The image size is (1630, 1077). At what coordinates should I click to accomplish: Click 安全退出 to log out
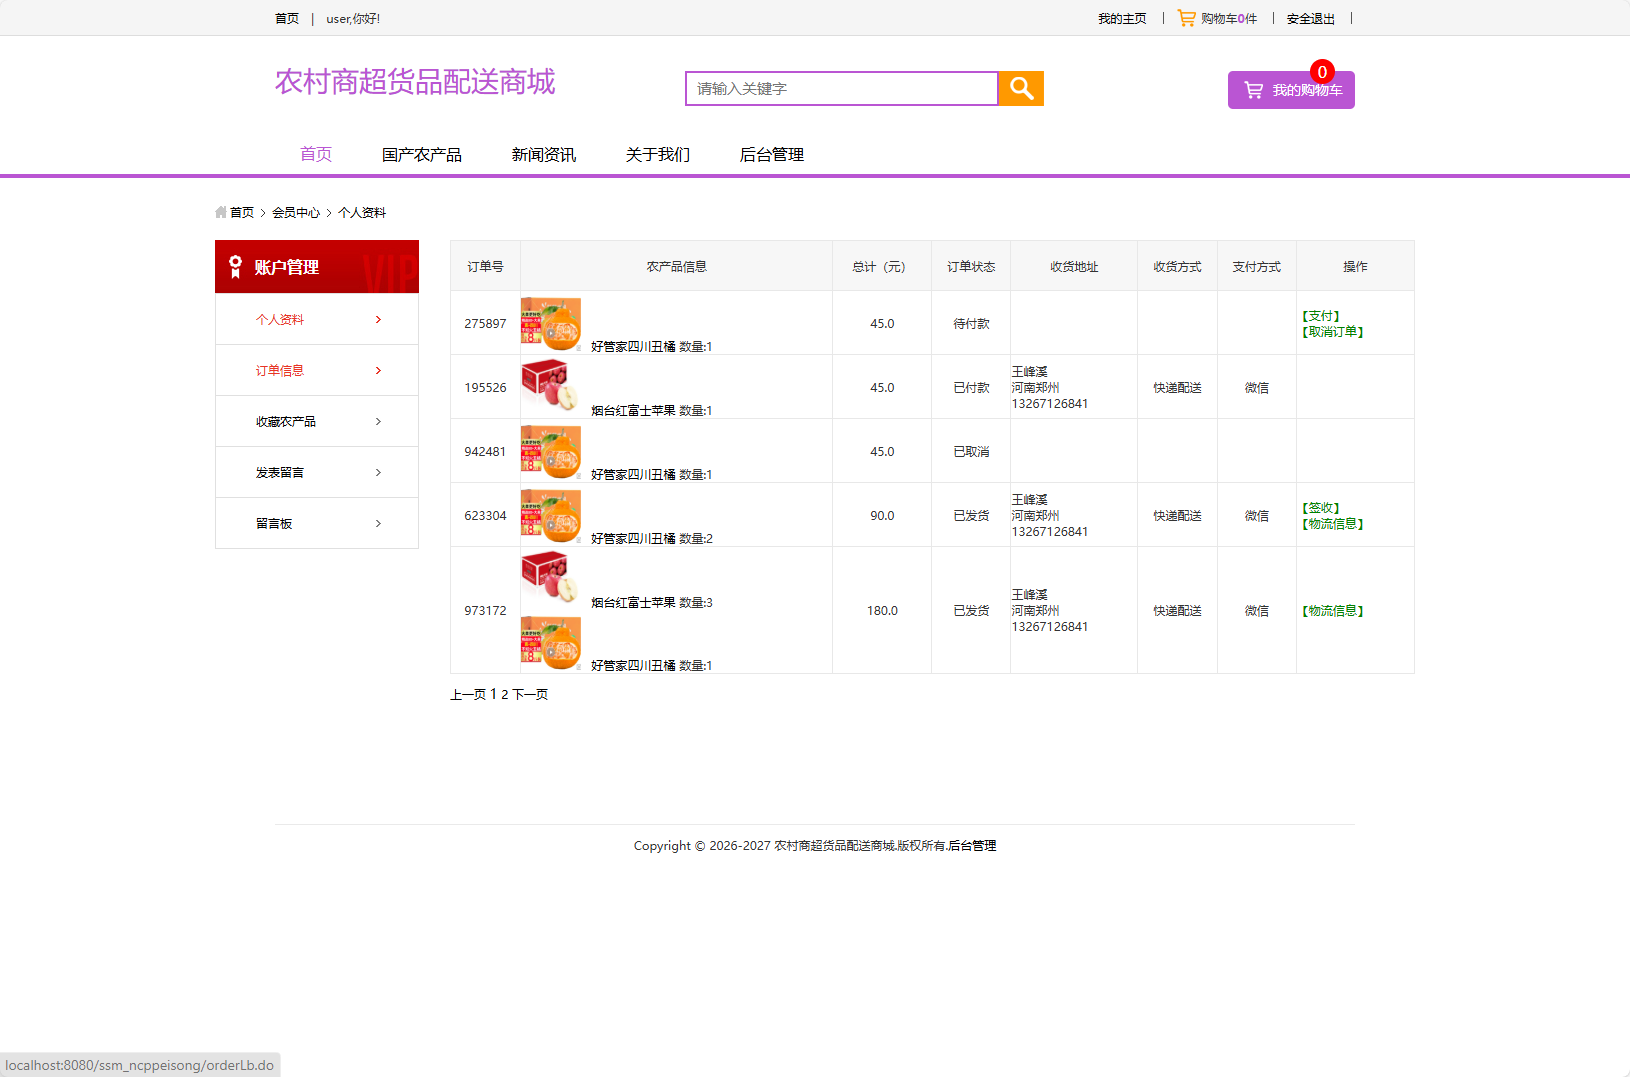click(x=1311, y=18)
